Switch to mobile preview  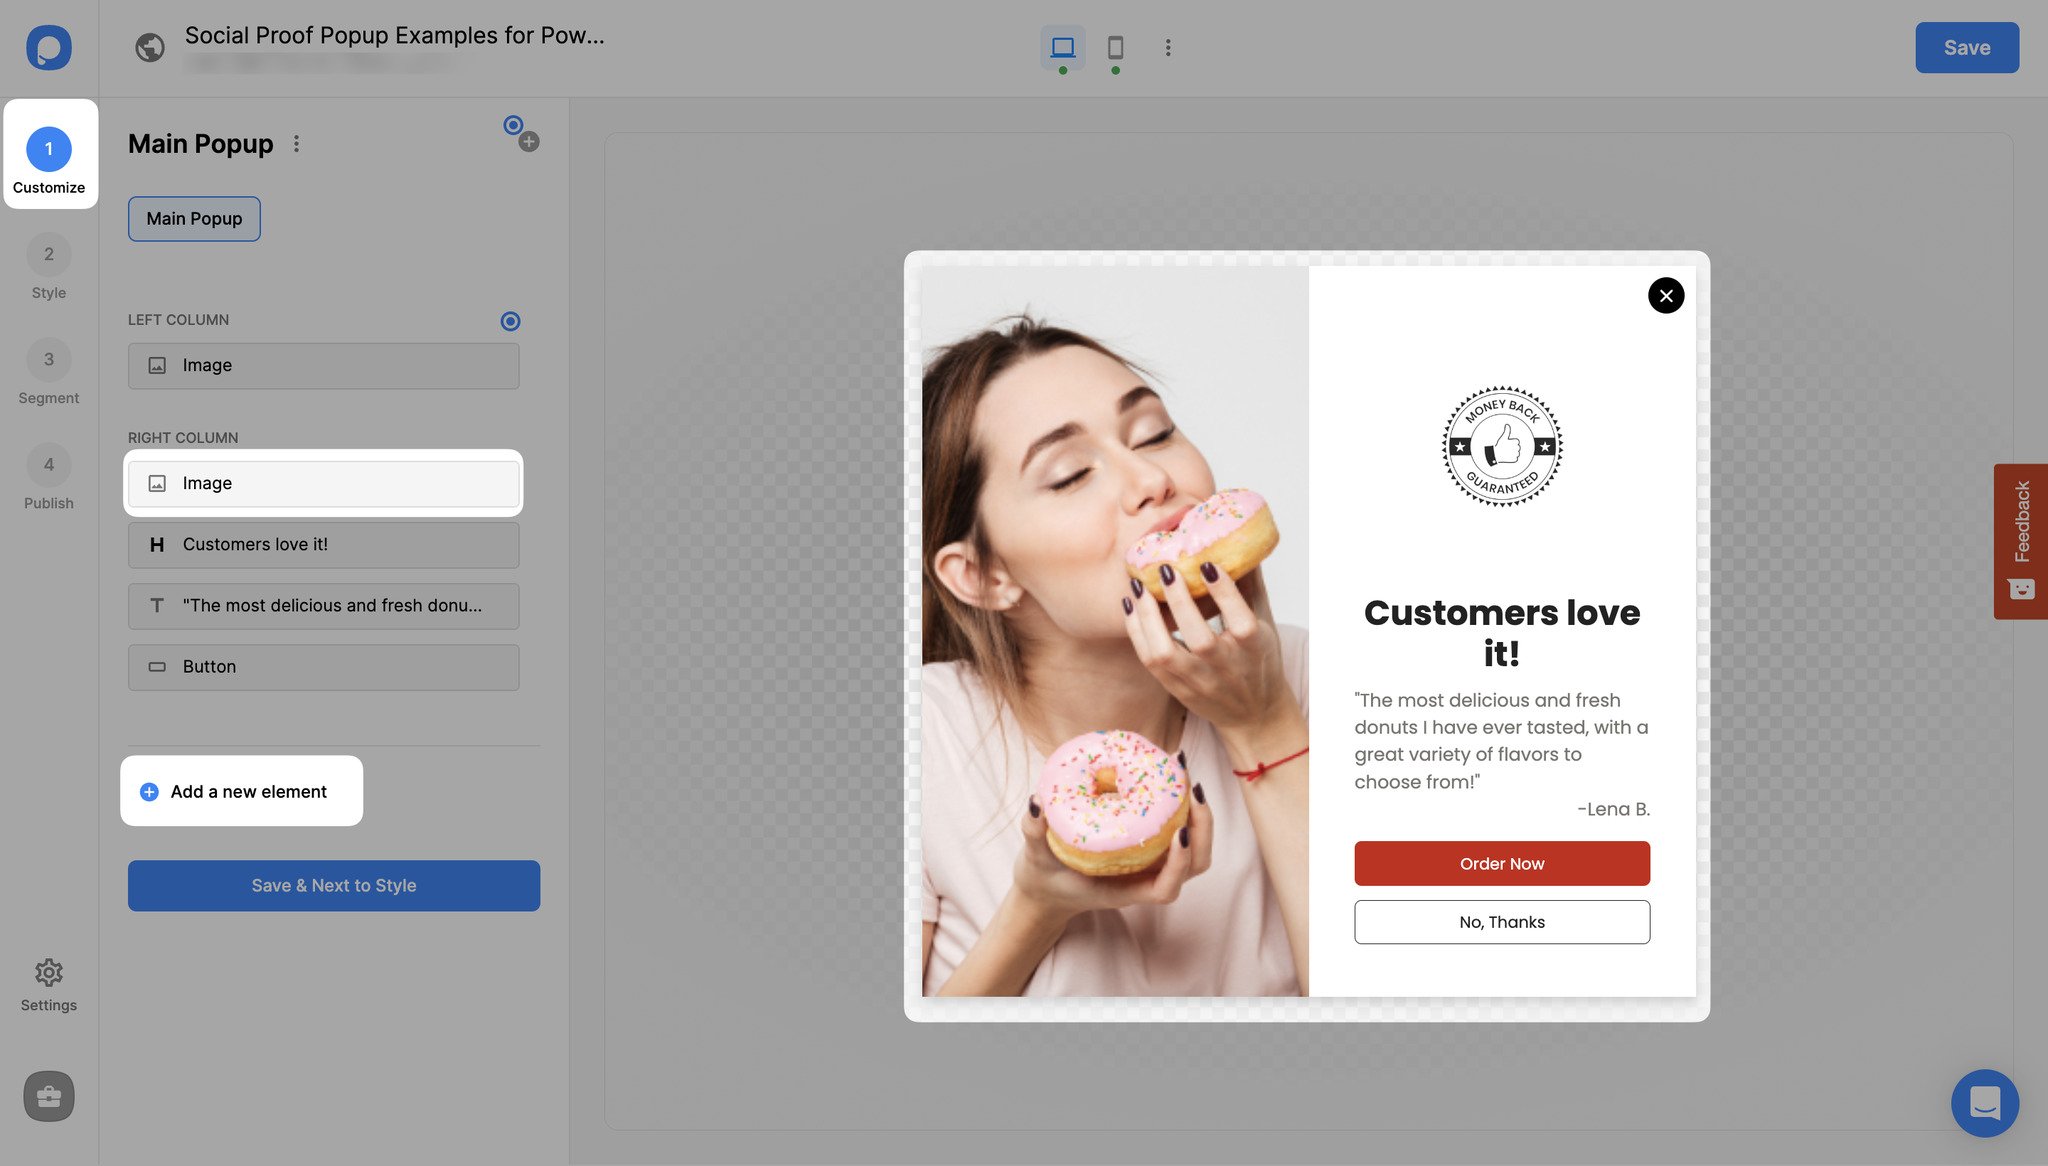[x=1115, y=47]
